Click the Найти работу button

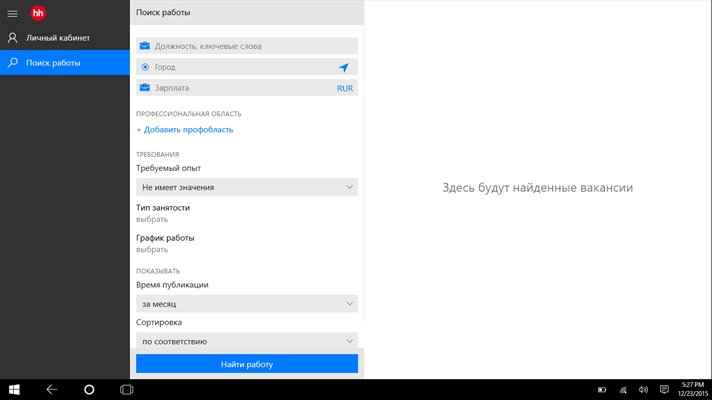click(x=247, y=364)
